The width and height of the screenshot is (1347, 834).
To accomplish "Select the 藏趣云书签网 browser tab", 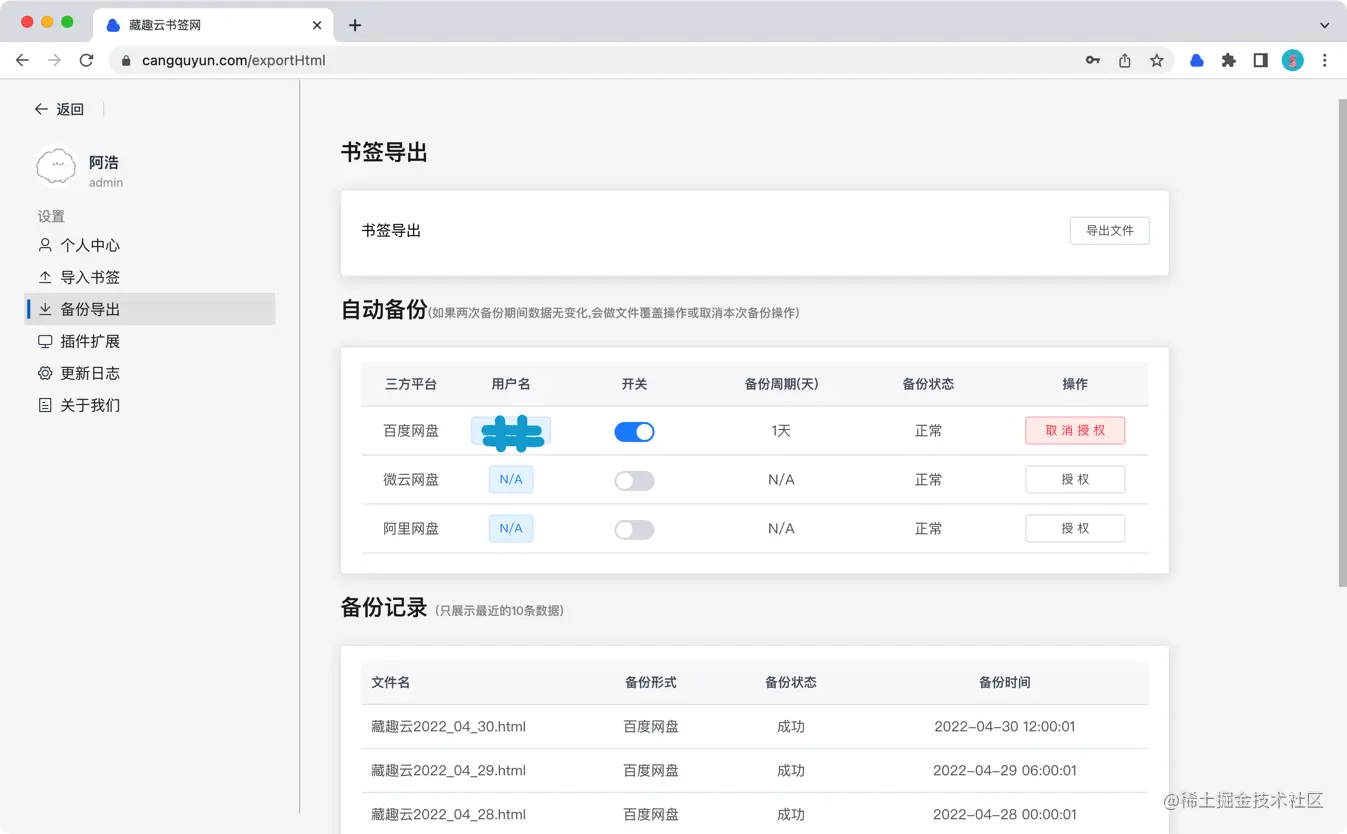I will point(213,25).
